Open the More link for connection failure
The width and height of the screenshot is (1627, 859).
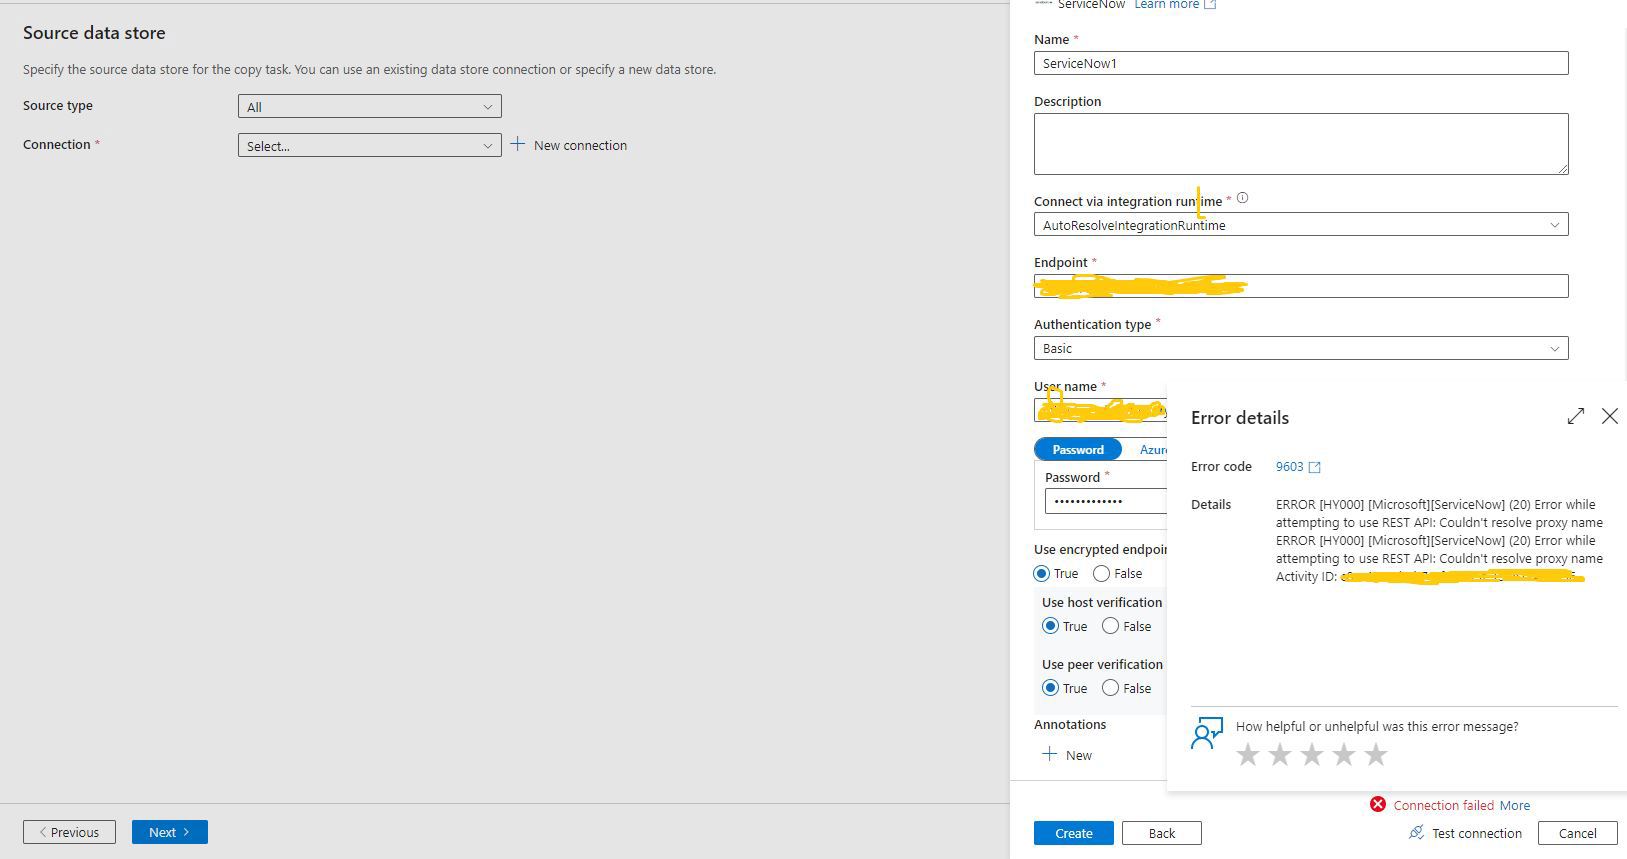point(1515,805)
